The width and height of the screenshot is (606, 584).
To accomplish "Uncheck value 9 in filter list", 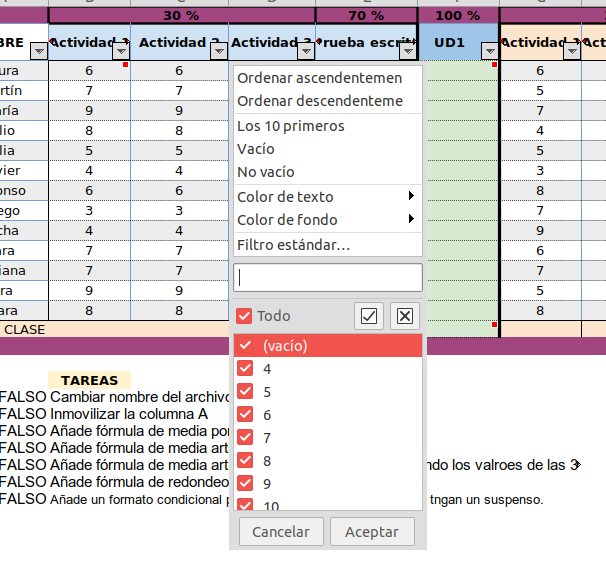I will click(x=245, y=483).
